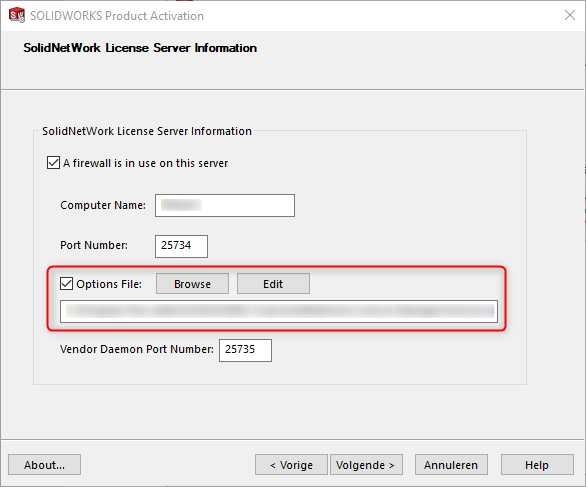The image size is (586, 487).
Task: Click the 'Options File:' label text
Action: [x=109, y=284]
